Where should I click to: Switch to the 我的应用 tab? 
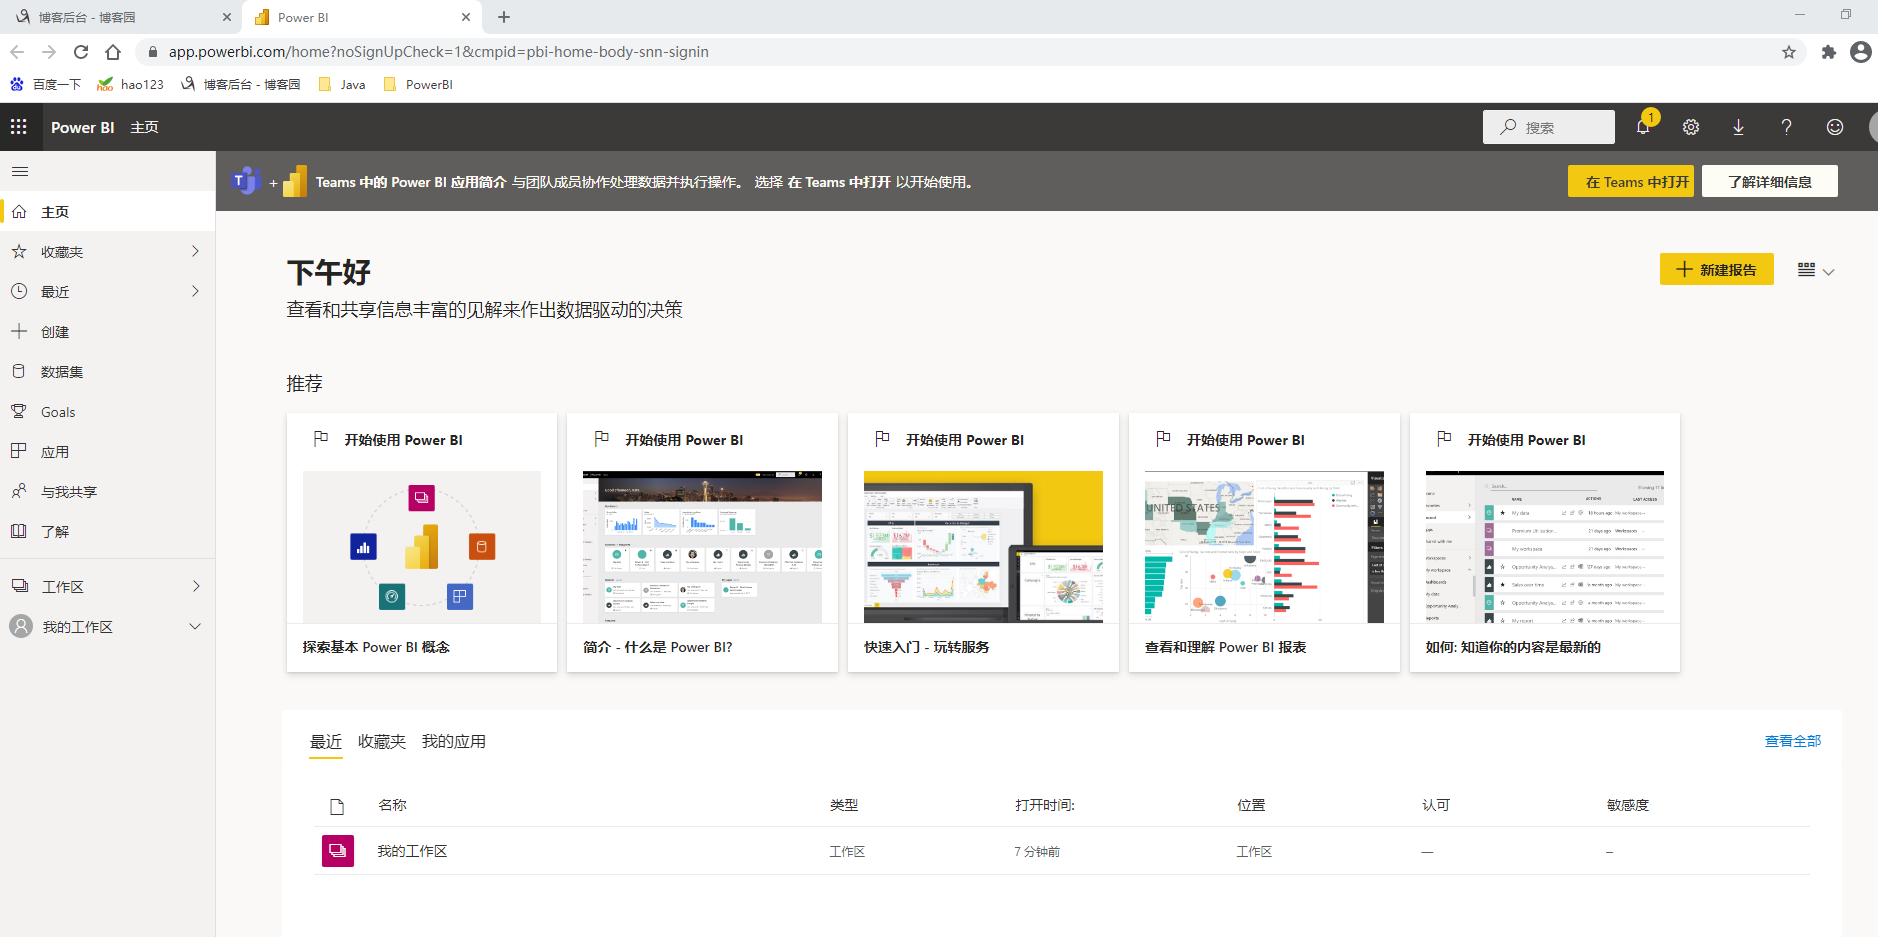pos(454,741)
